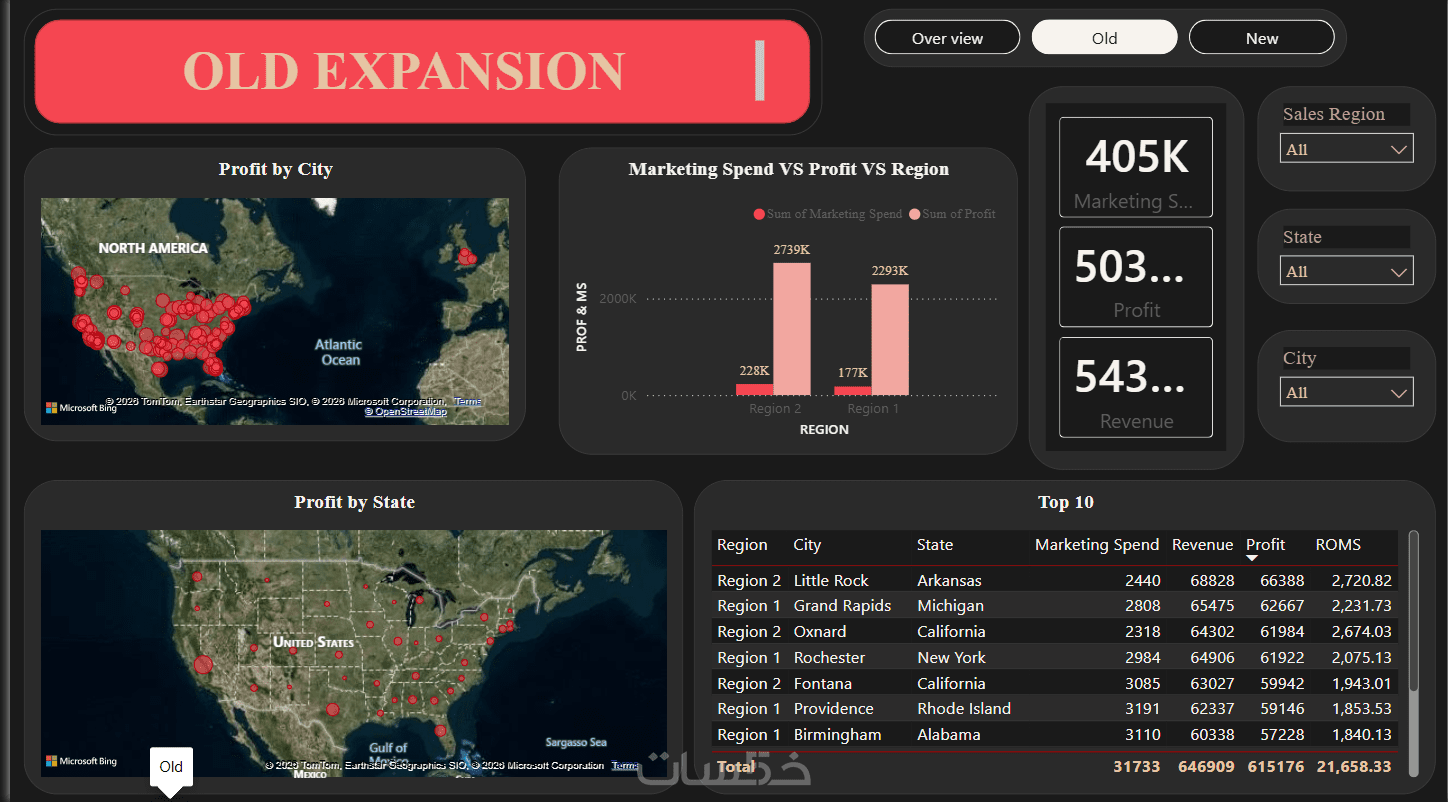Open the Terms link on city map
The height and width of the screenshot is (802, 1448).
(x=467, y=401)
